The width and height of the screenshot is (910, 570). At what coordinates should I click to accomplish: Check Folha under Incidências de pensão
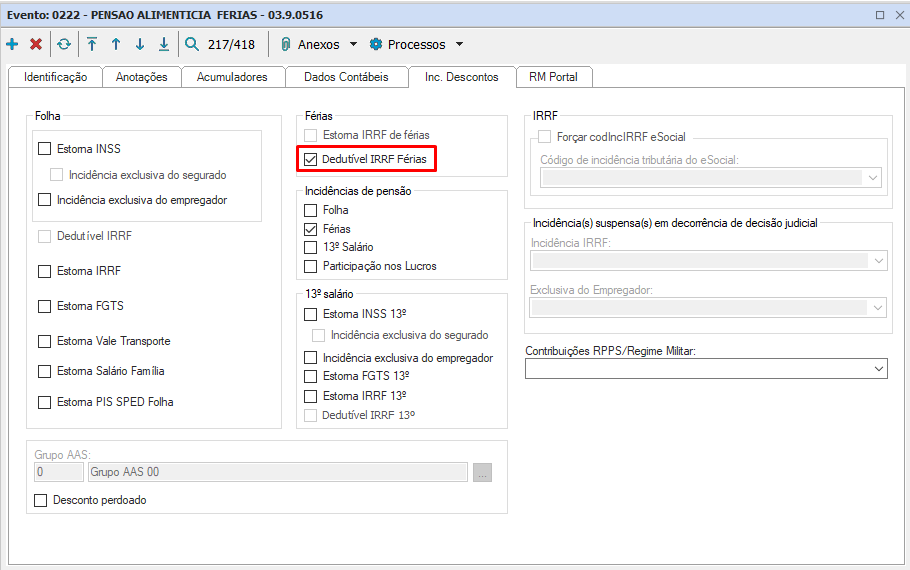[310, 210]
